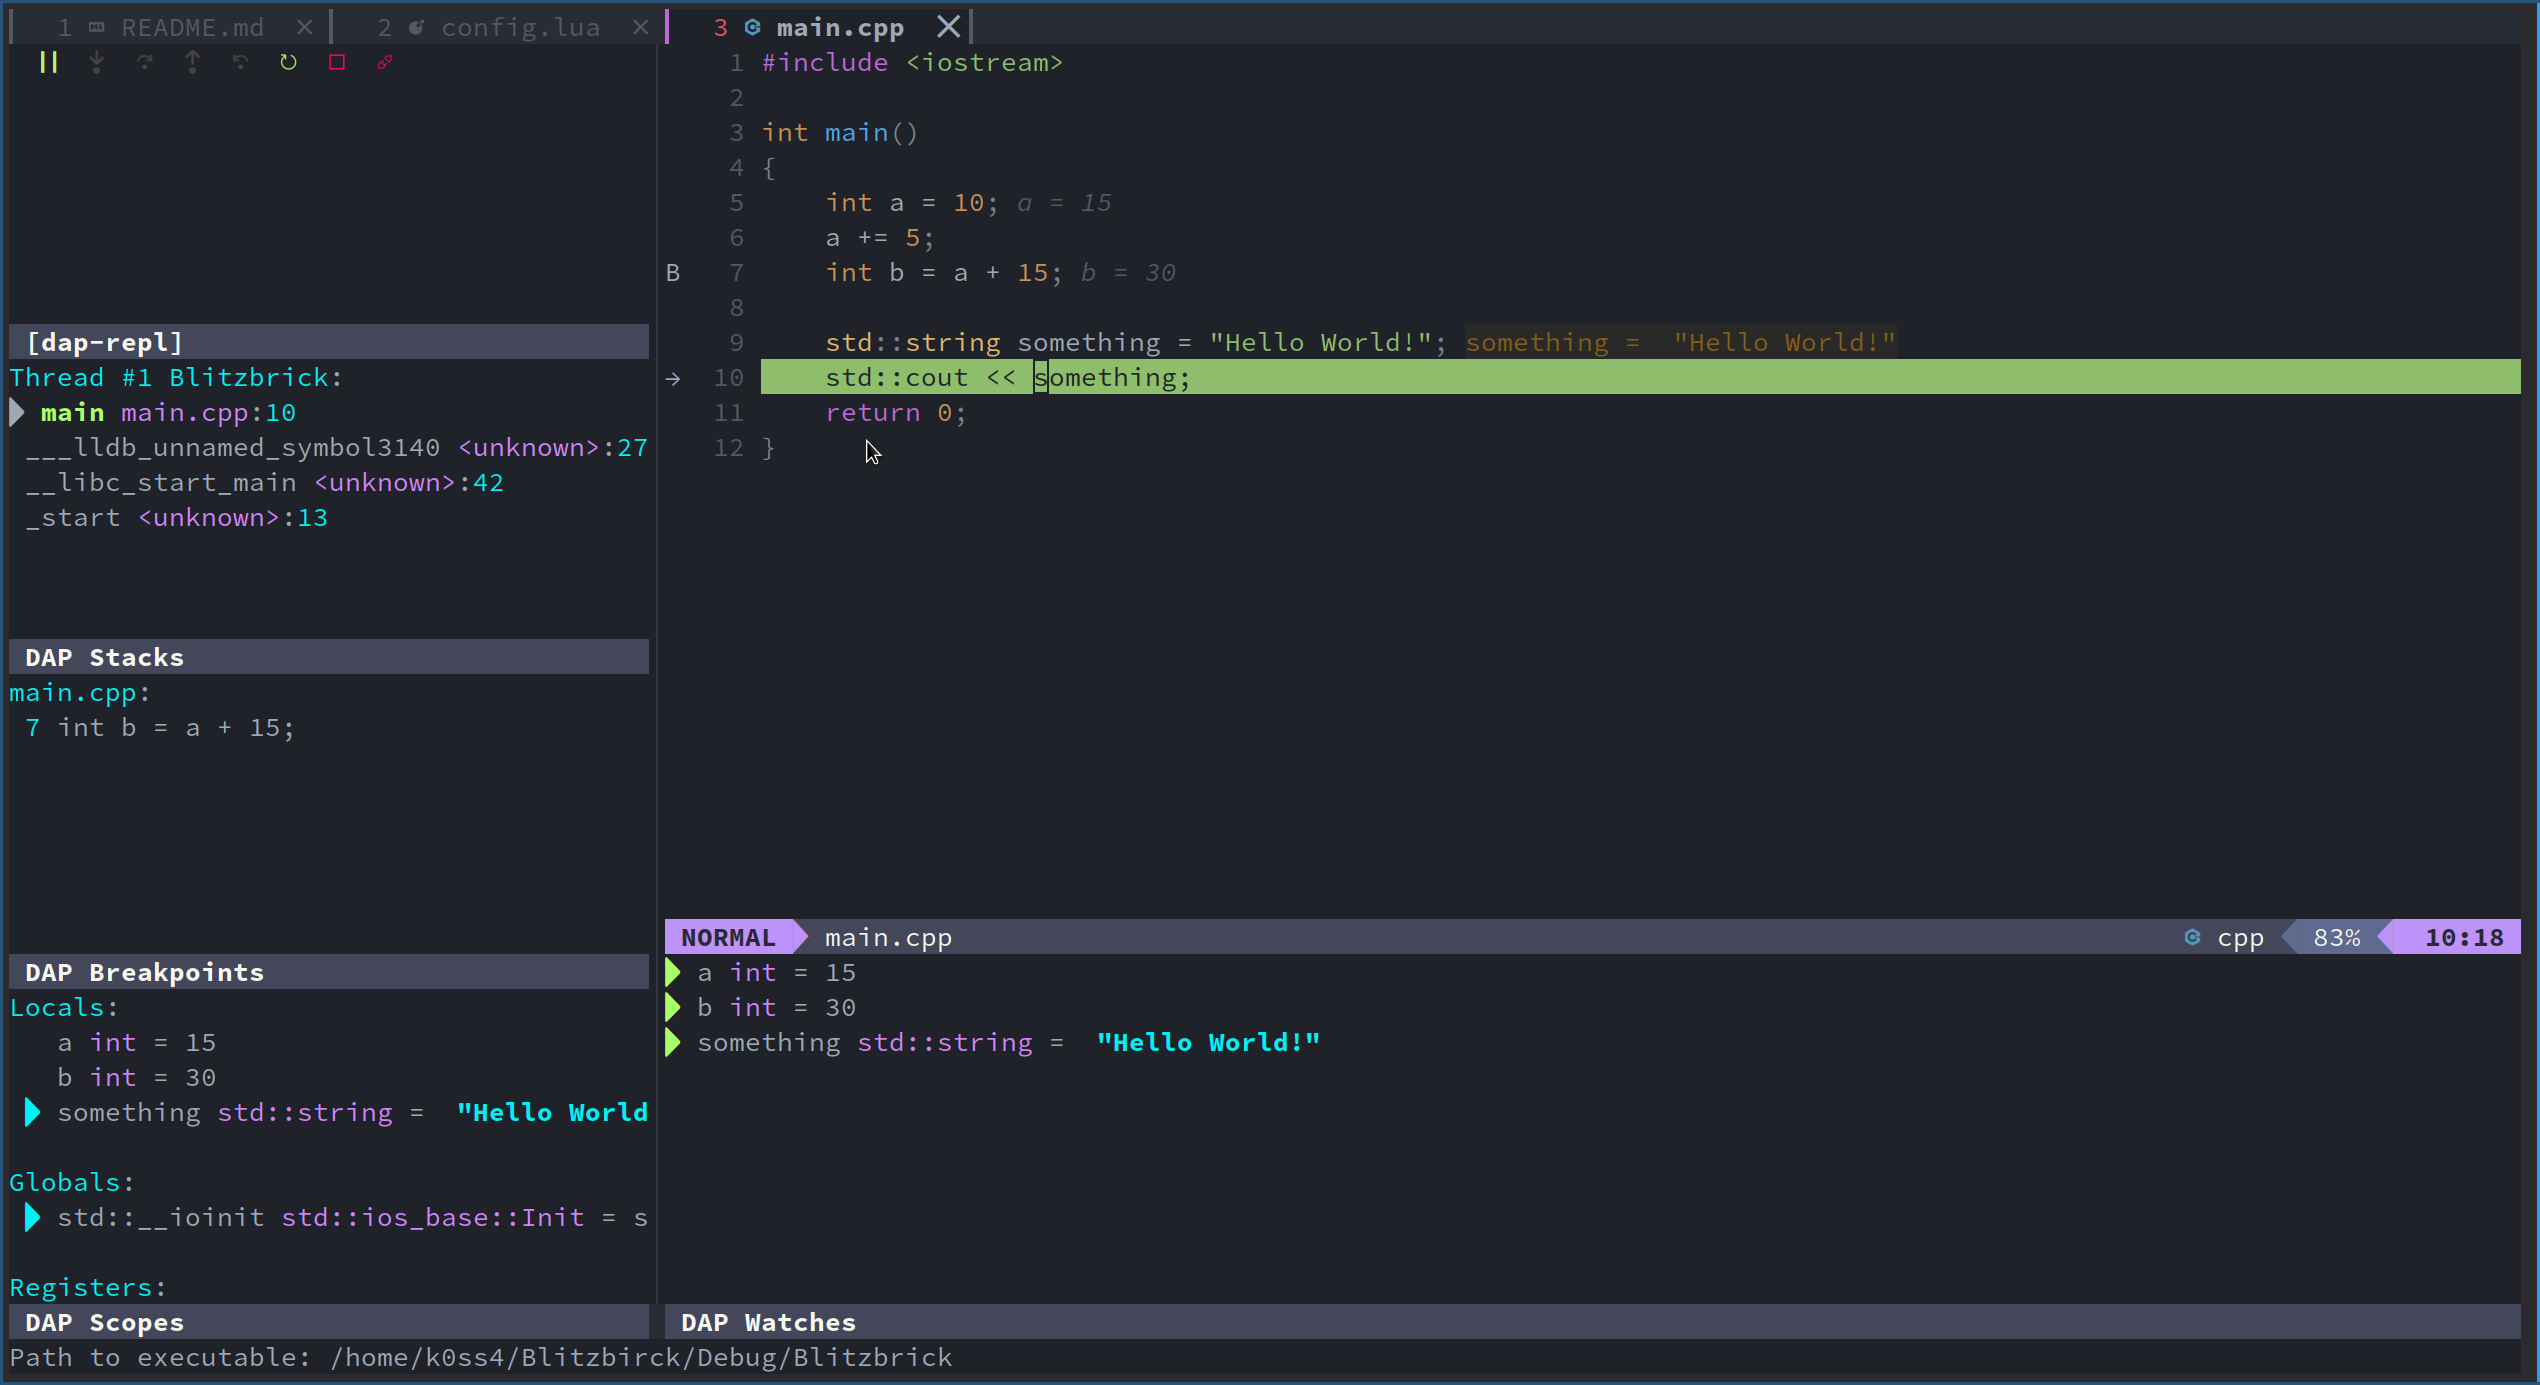
Task: Click the markdown icon on README.md tab
Action: [x=97, y=27]
